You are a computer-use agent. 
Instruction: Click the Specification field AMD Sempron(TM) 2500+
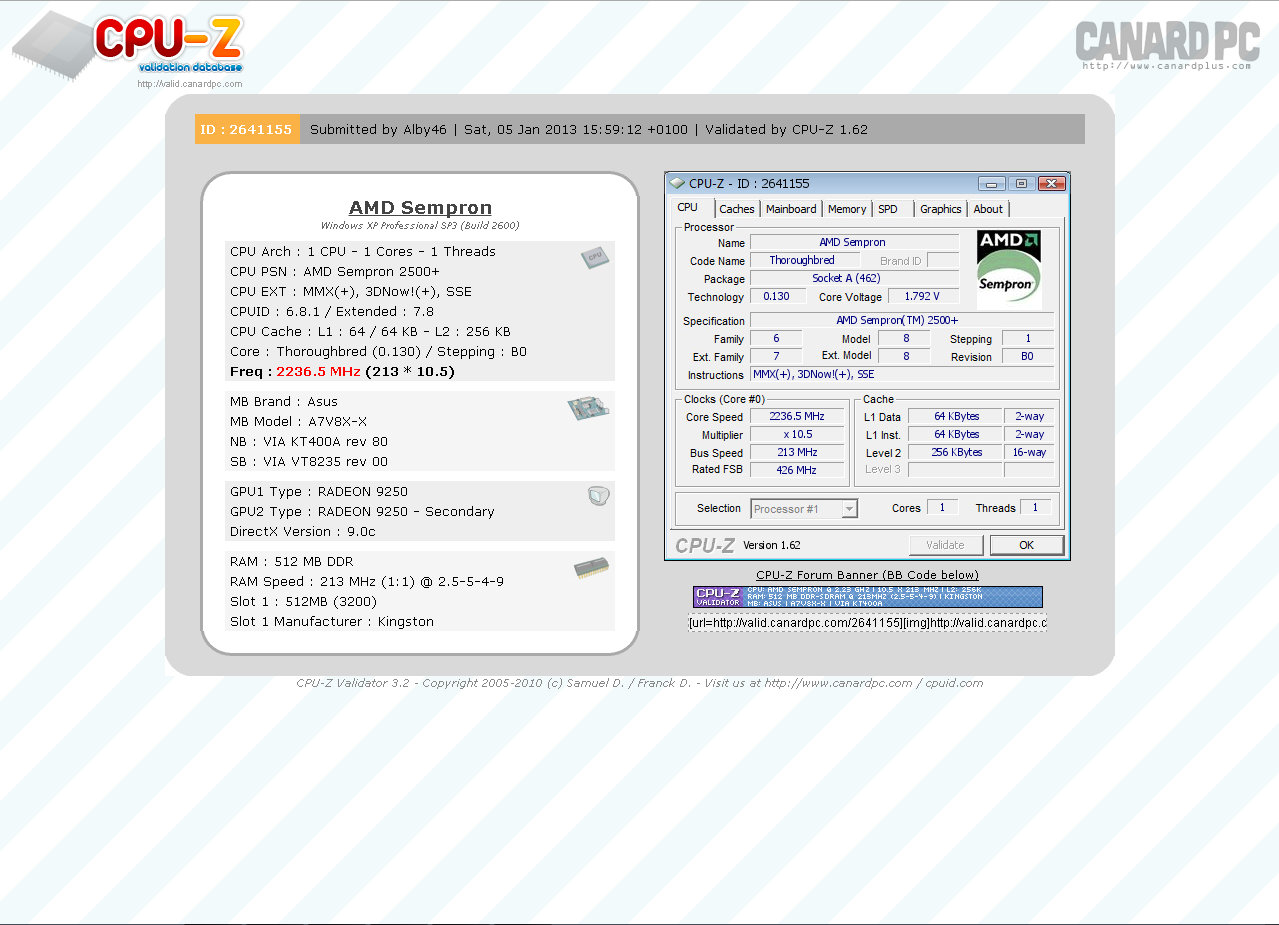[901, 320]
